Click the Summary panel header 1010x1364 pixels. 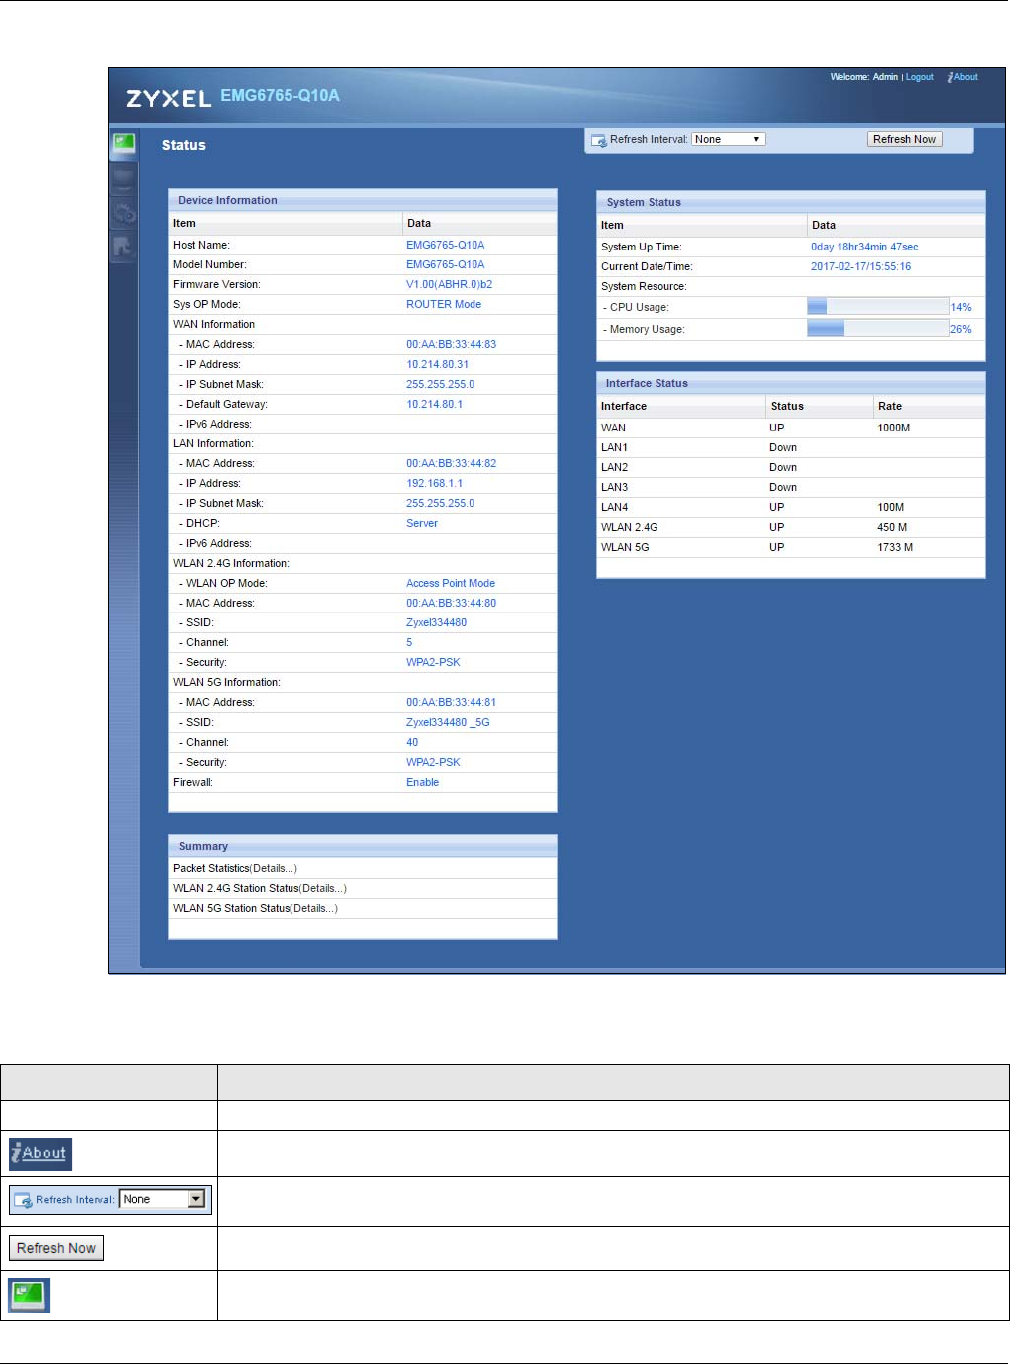(x=363, y=846)
